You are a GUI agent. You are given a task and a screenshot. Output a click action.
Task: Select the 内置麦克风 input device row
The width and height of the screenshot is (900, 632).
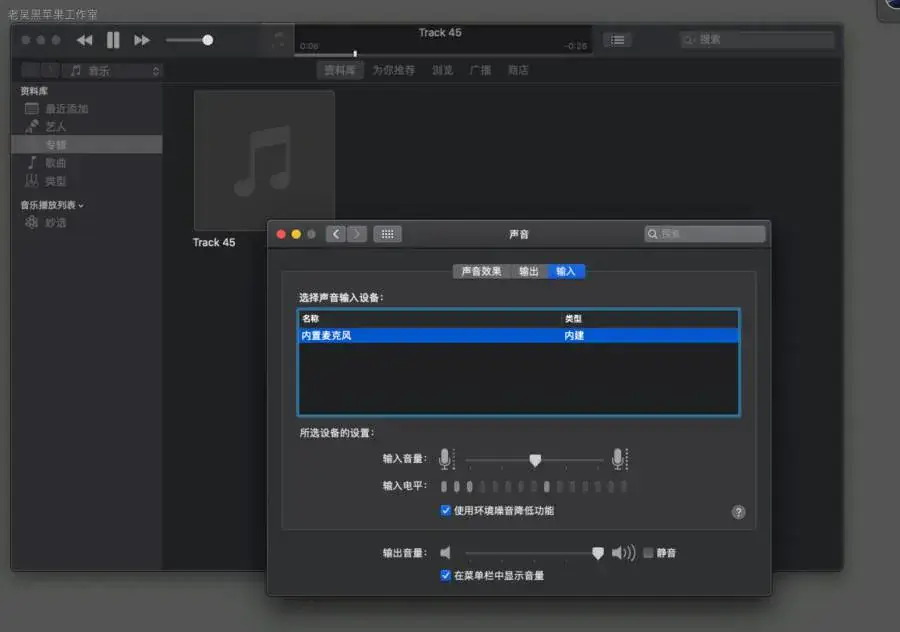click(x=519, y=335)
